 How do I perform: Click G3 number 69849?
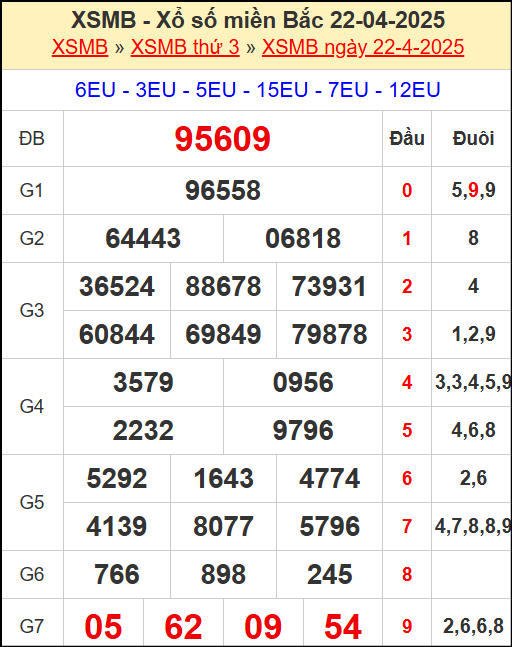coord(223,334)
